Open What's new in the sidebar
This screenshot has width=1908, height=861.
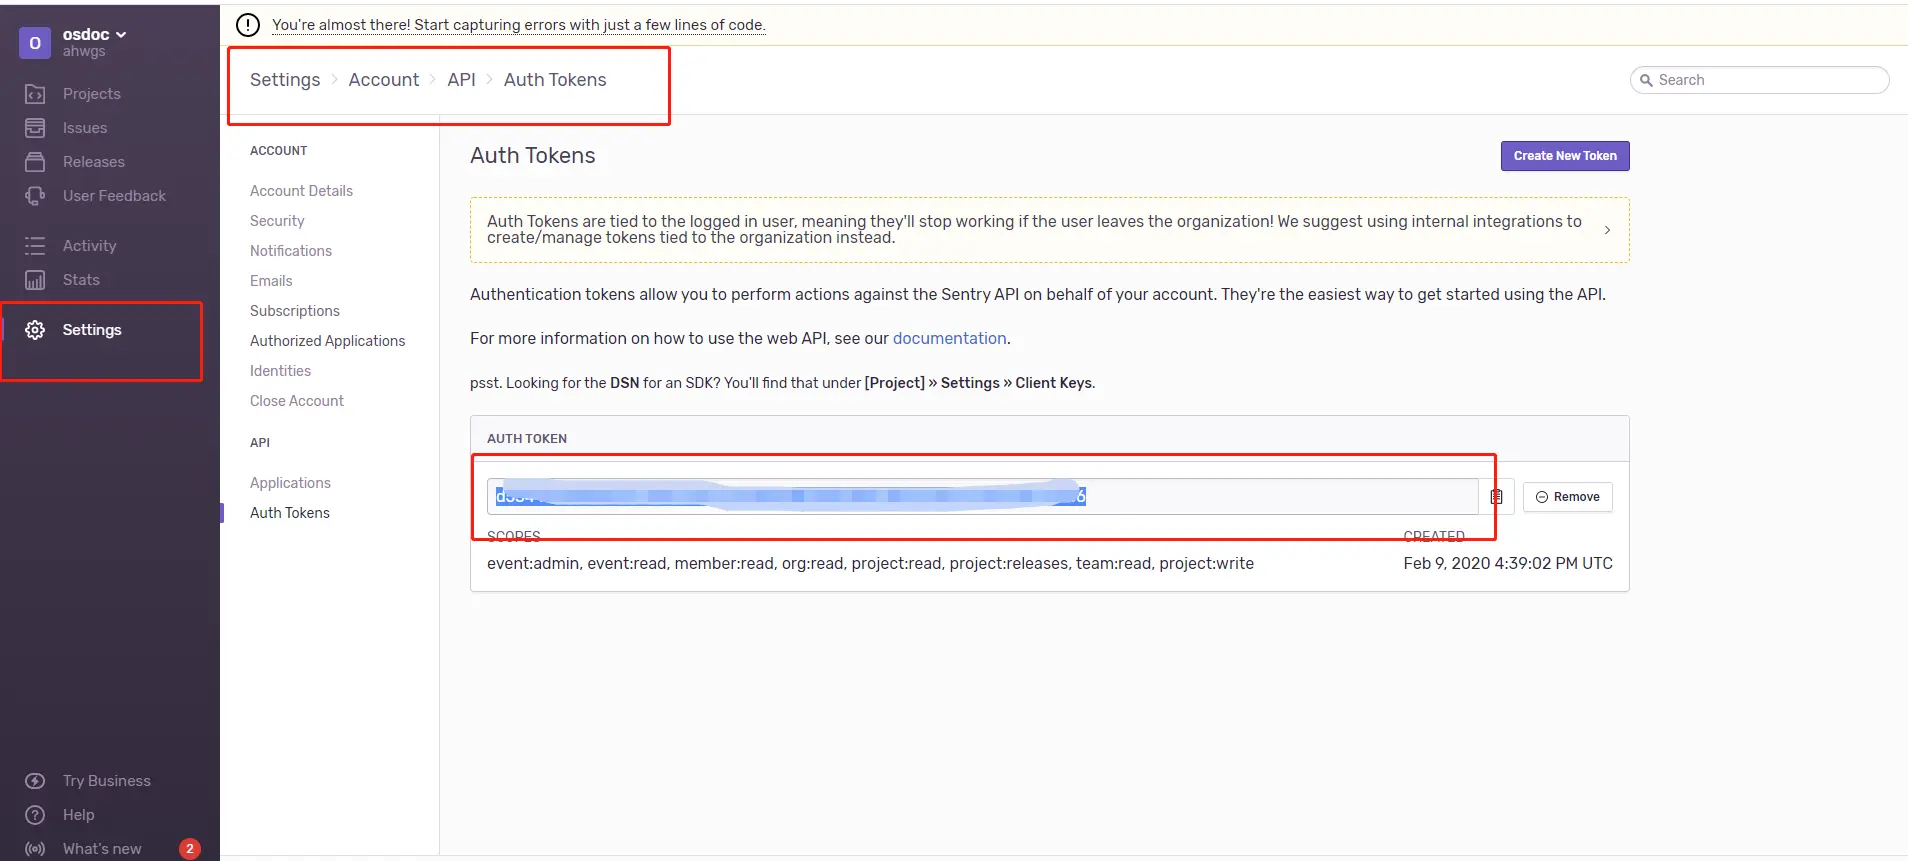(102, 849)
